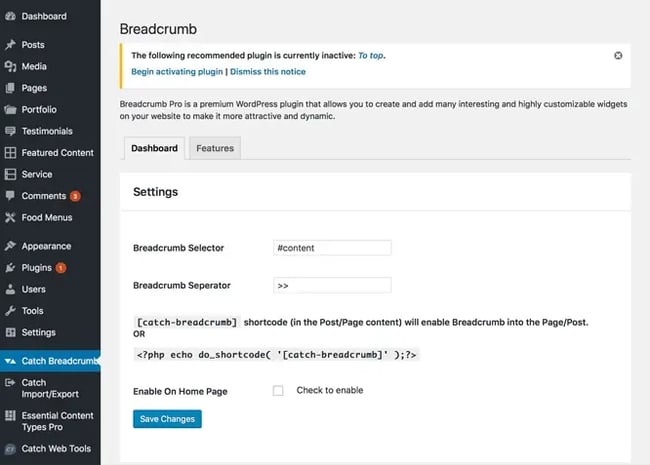Click Dismiss this notice link
Image resolution: width=650 pixels, height=465 pixels.
pyautogui.click(x=268, y=72)
